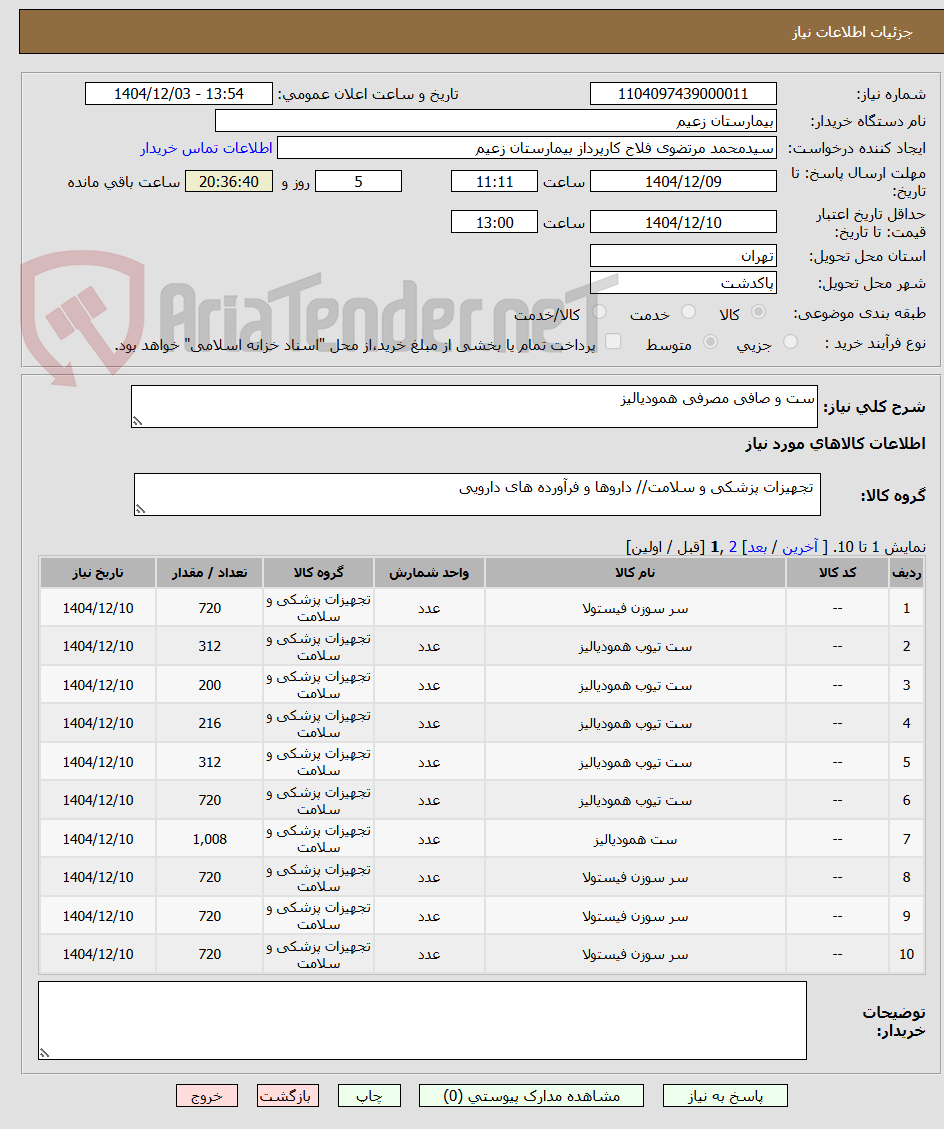Open the اطلاعات تماس خریدار link

tap(206, 148)
